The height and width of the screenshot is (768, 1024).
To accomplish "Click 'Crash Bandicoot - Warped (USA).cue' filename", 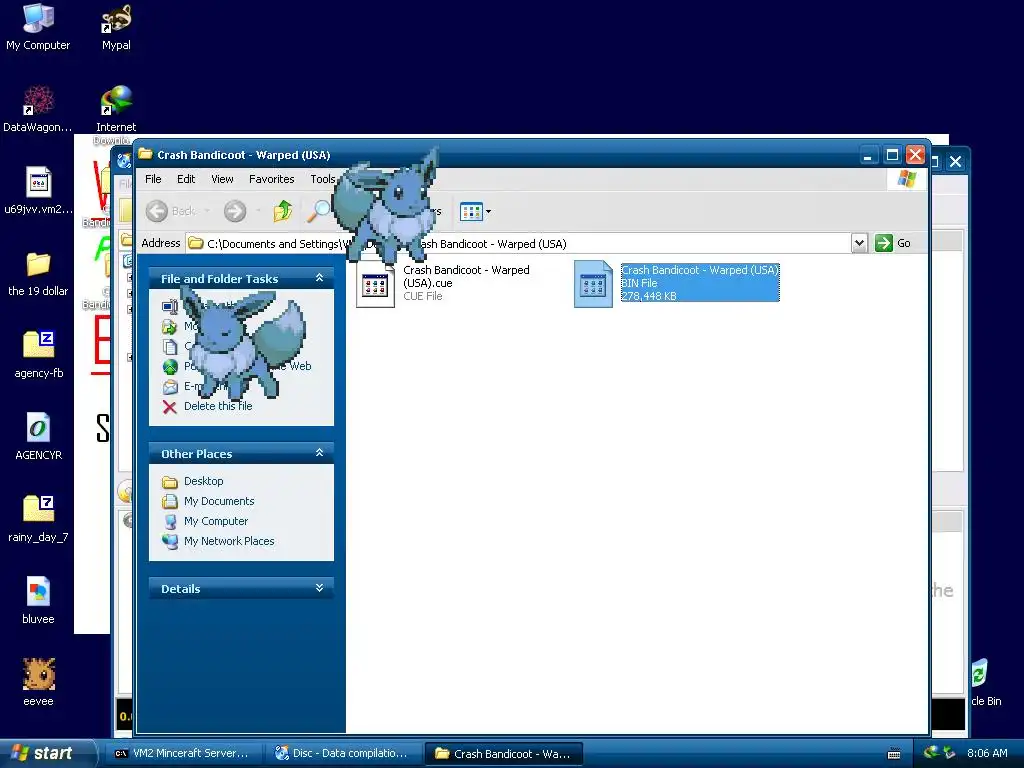I will pos(466,276).
